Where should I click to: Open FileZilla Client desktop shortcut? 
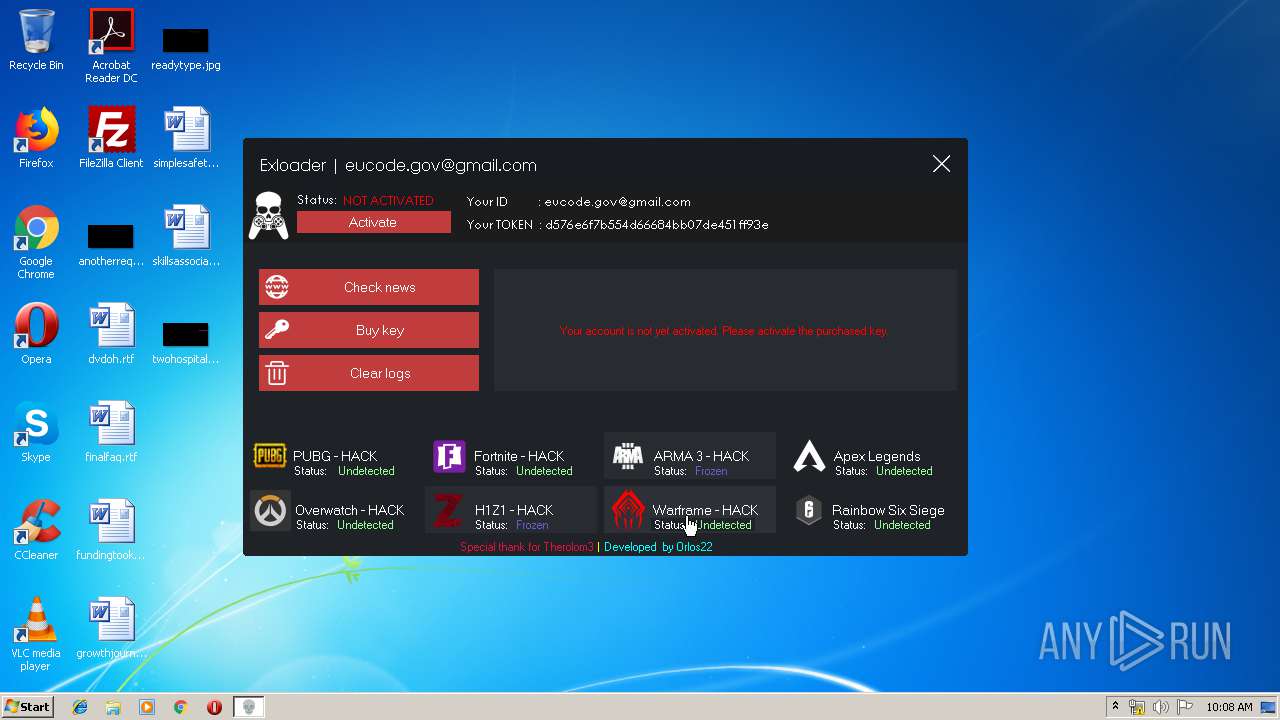[x=111, y=138]
